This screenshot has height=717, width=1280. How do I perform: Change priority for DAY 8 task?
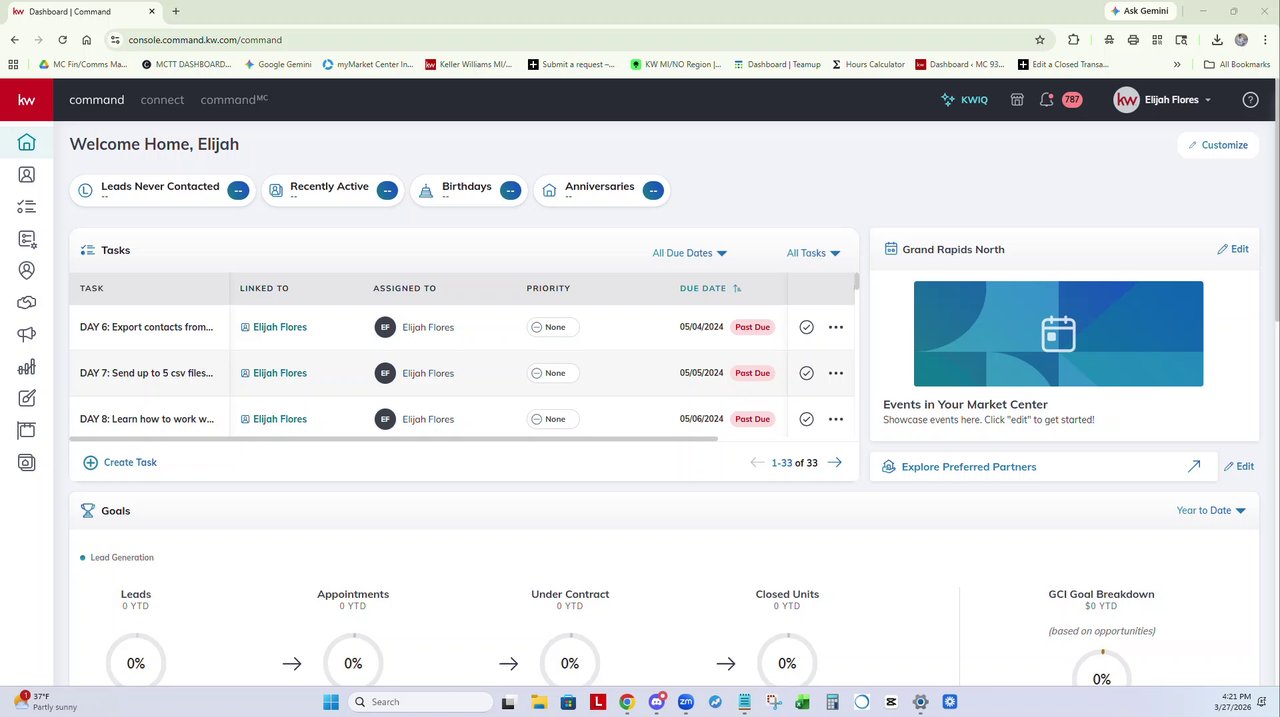click(553, 419)
